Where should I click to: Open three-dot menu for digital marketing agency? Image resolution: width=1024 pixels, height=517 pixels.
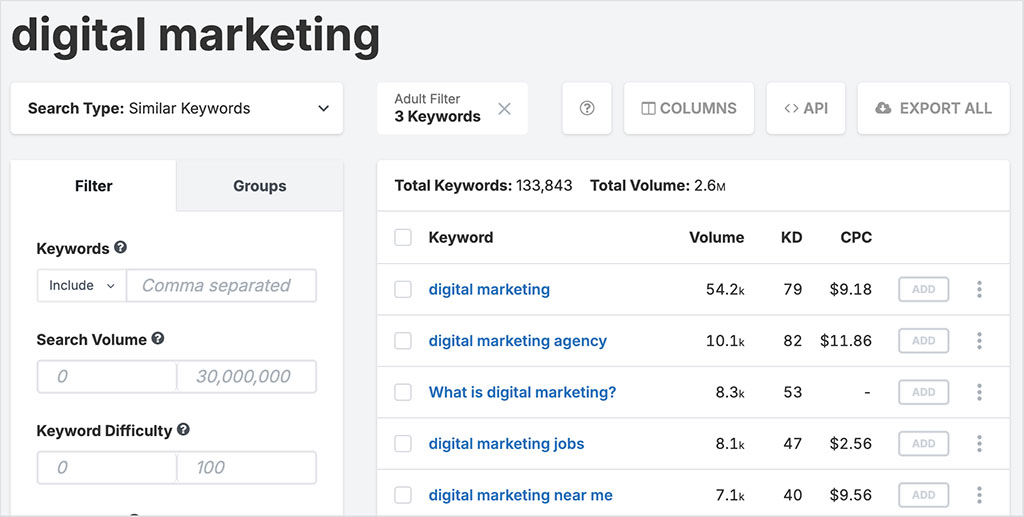coord(979,341)
